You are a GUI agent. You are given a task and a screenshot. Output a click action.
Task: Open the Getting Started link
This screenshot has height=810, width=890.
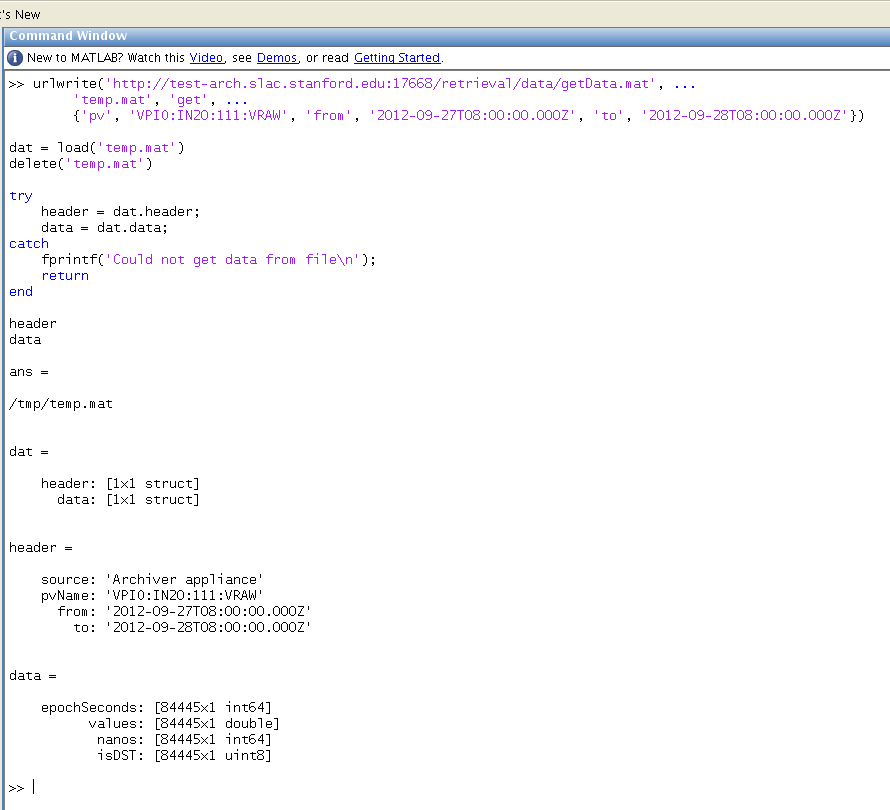click(397, 58)
